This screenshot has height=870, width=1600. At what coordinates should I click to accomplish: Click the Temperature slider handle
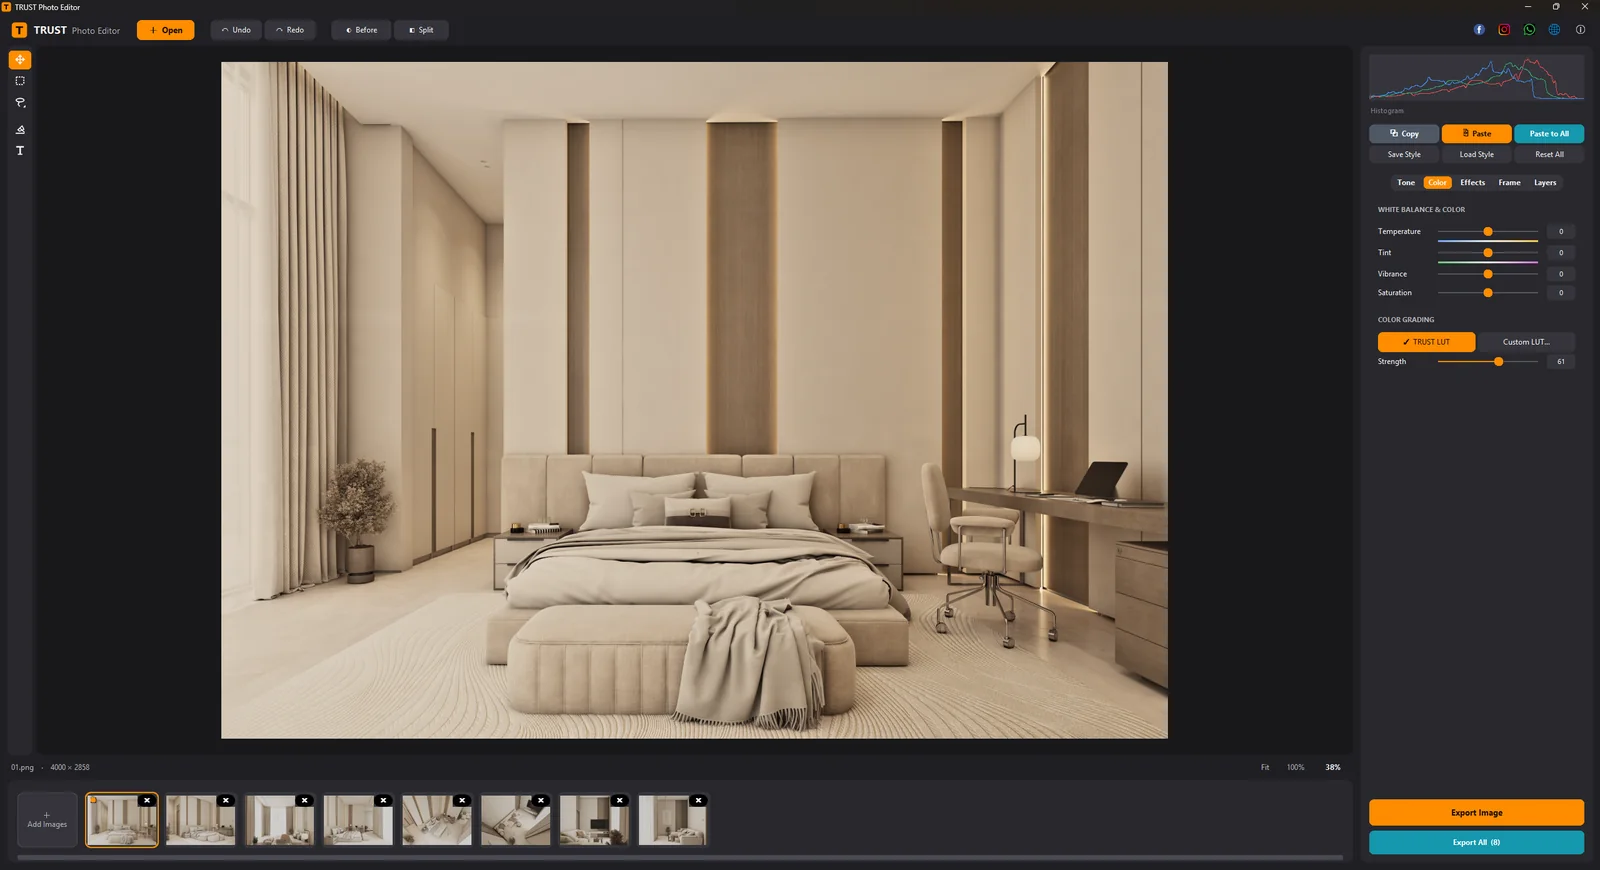point(1488,232)
